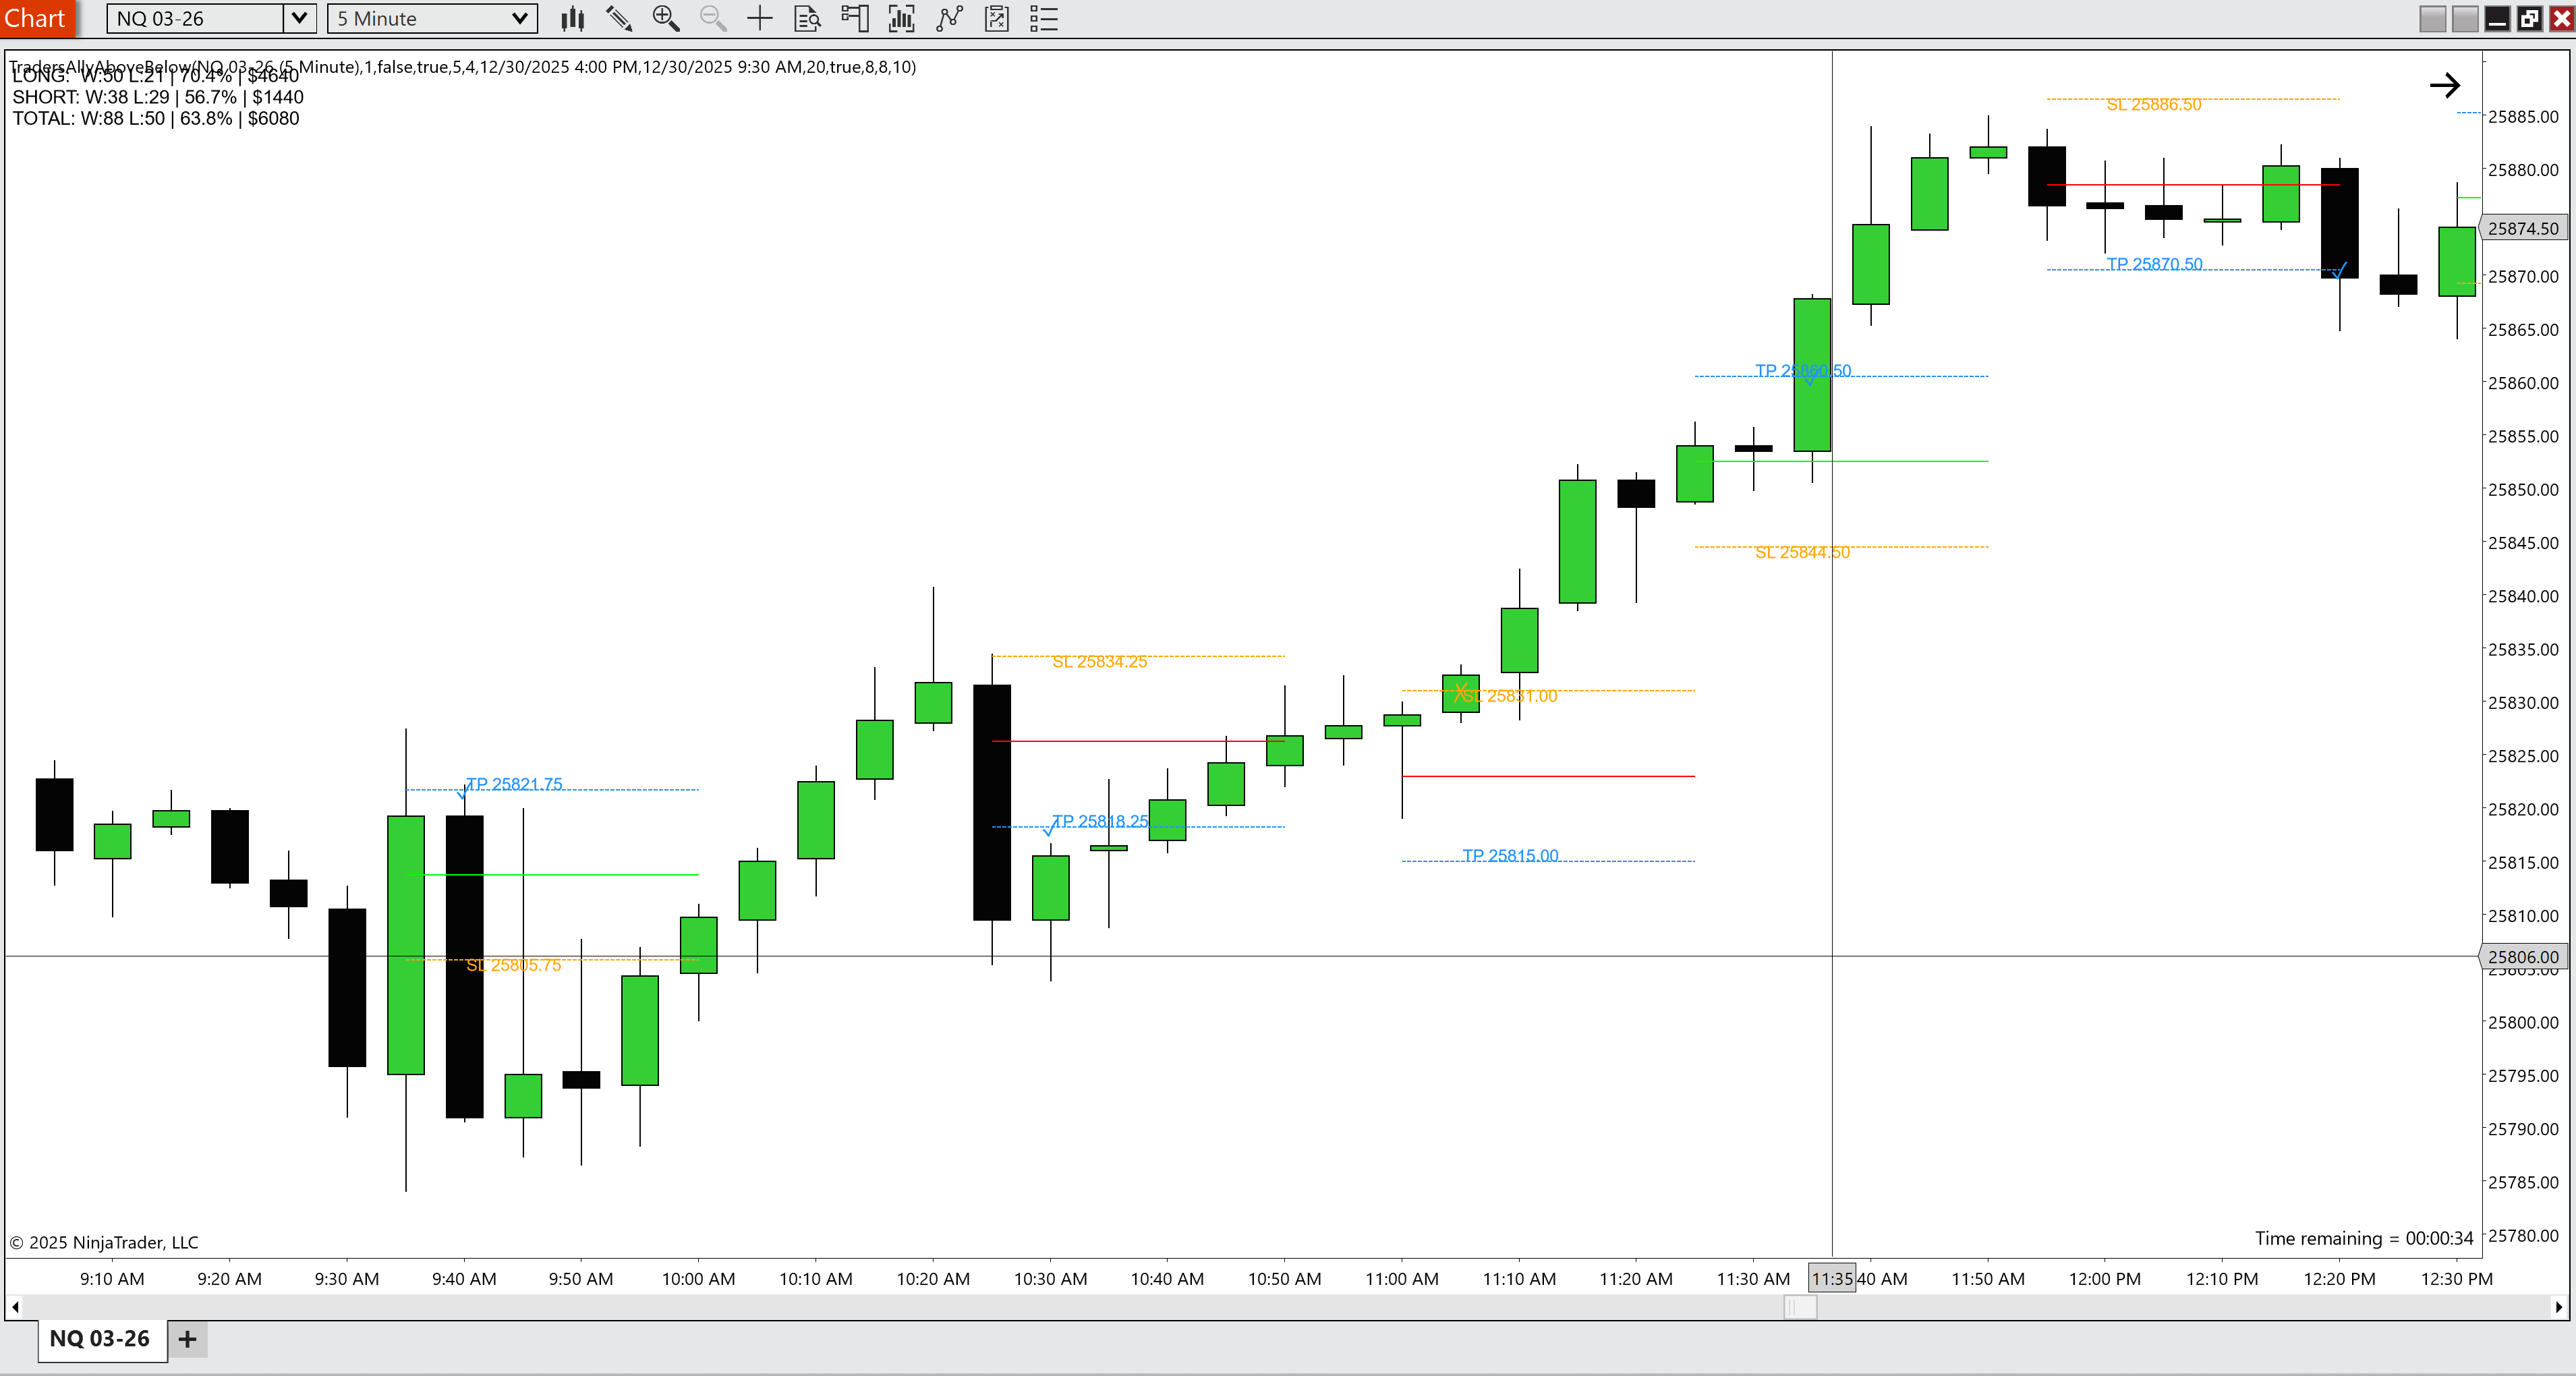
Task: Click the scroll-to-latest right arrow on chart
Action: tap(2444, 85)
